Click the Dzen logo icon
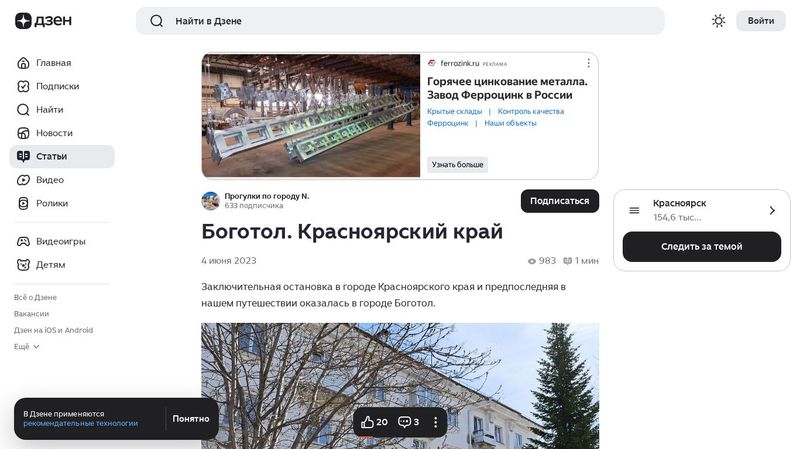Screen dimensions: 800x449 23,21
